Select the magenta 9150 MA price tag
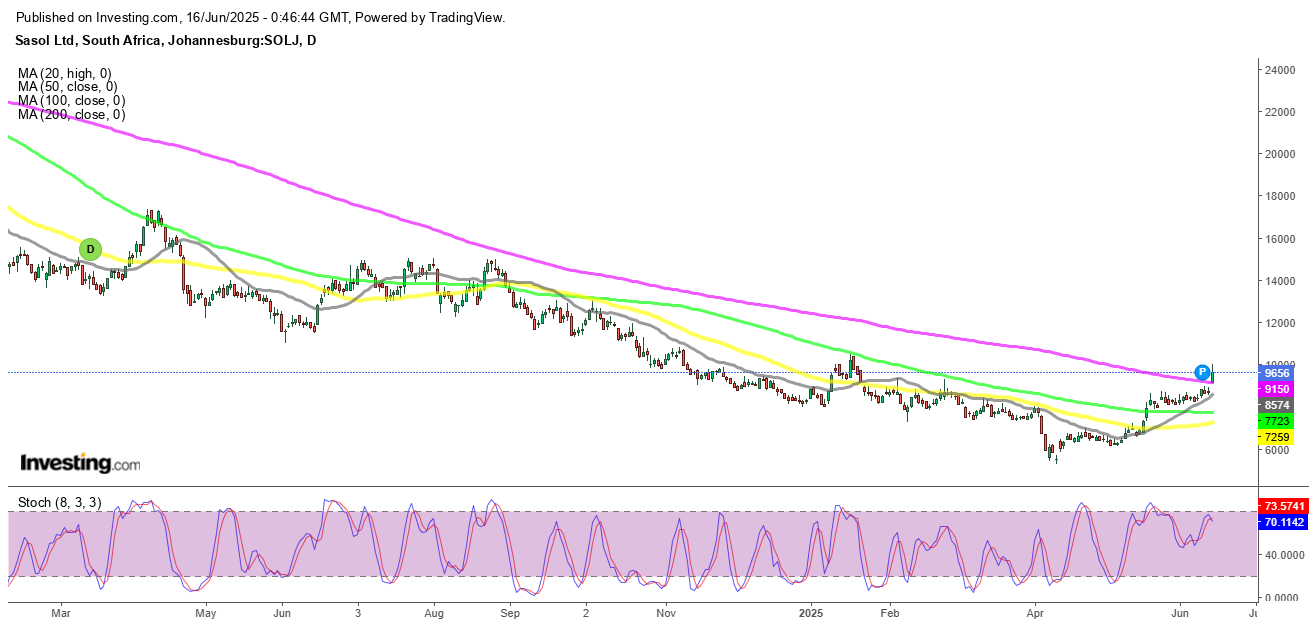Viewport: 1316px width, 626px height. point(1276,389)
